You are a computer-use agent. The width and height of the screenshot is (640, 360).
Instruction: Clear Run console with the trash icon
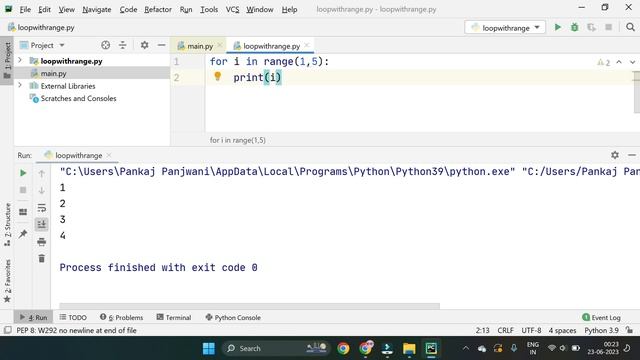coord(42,258)
